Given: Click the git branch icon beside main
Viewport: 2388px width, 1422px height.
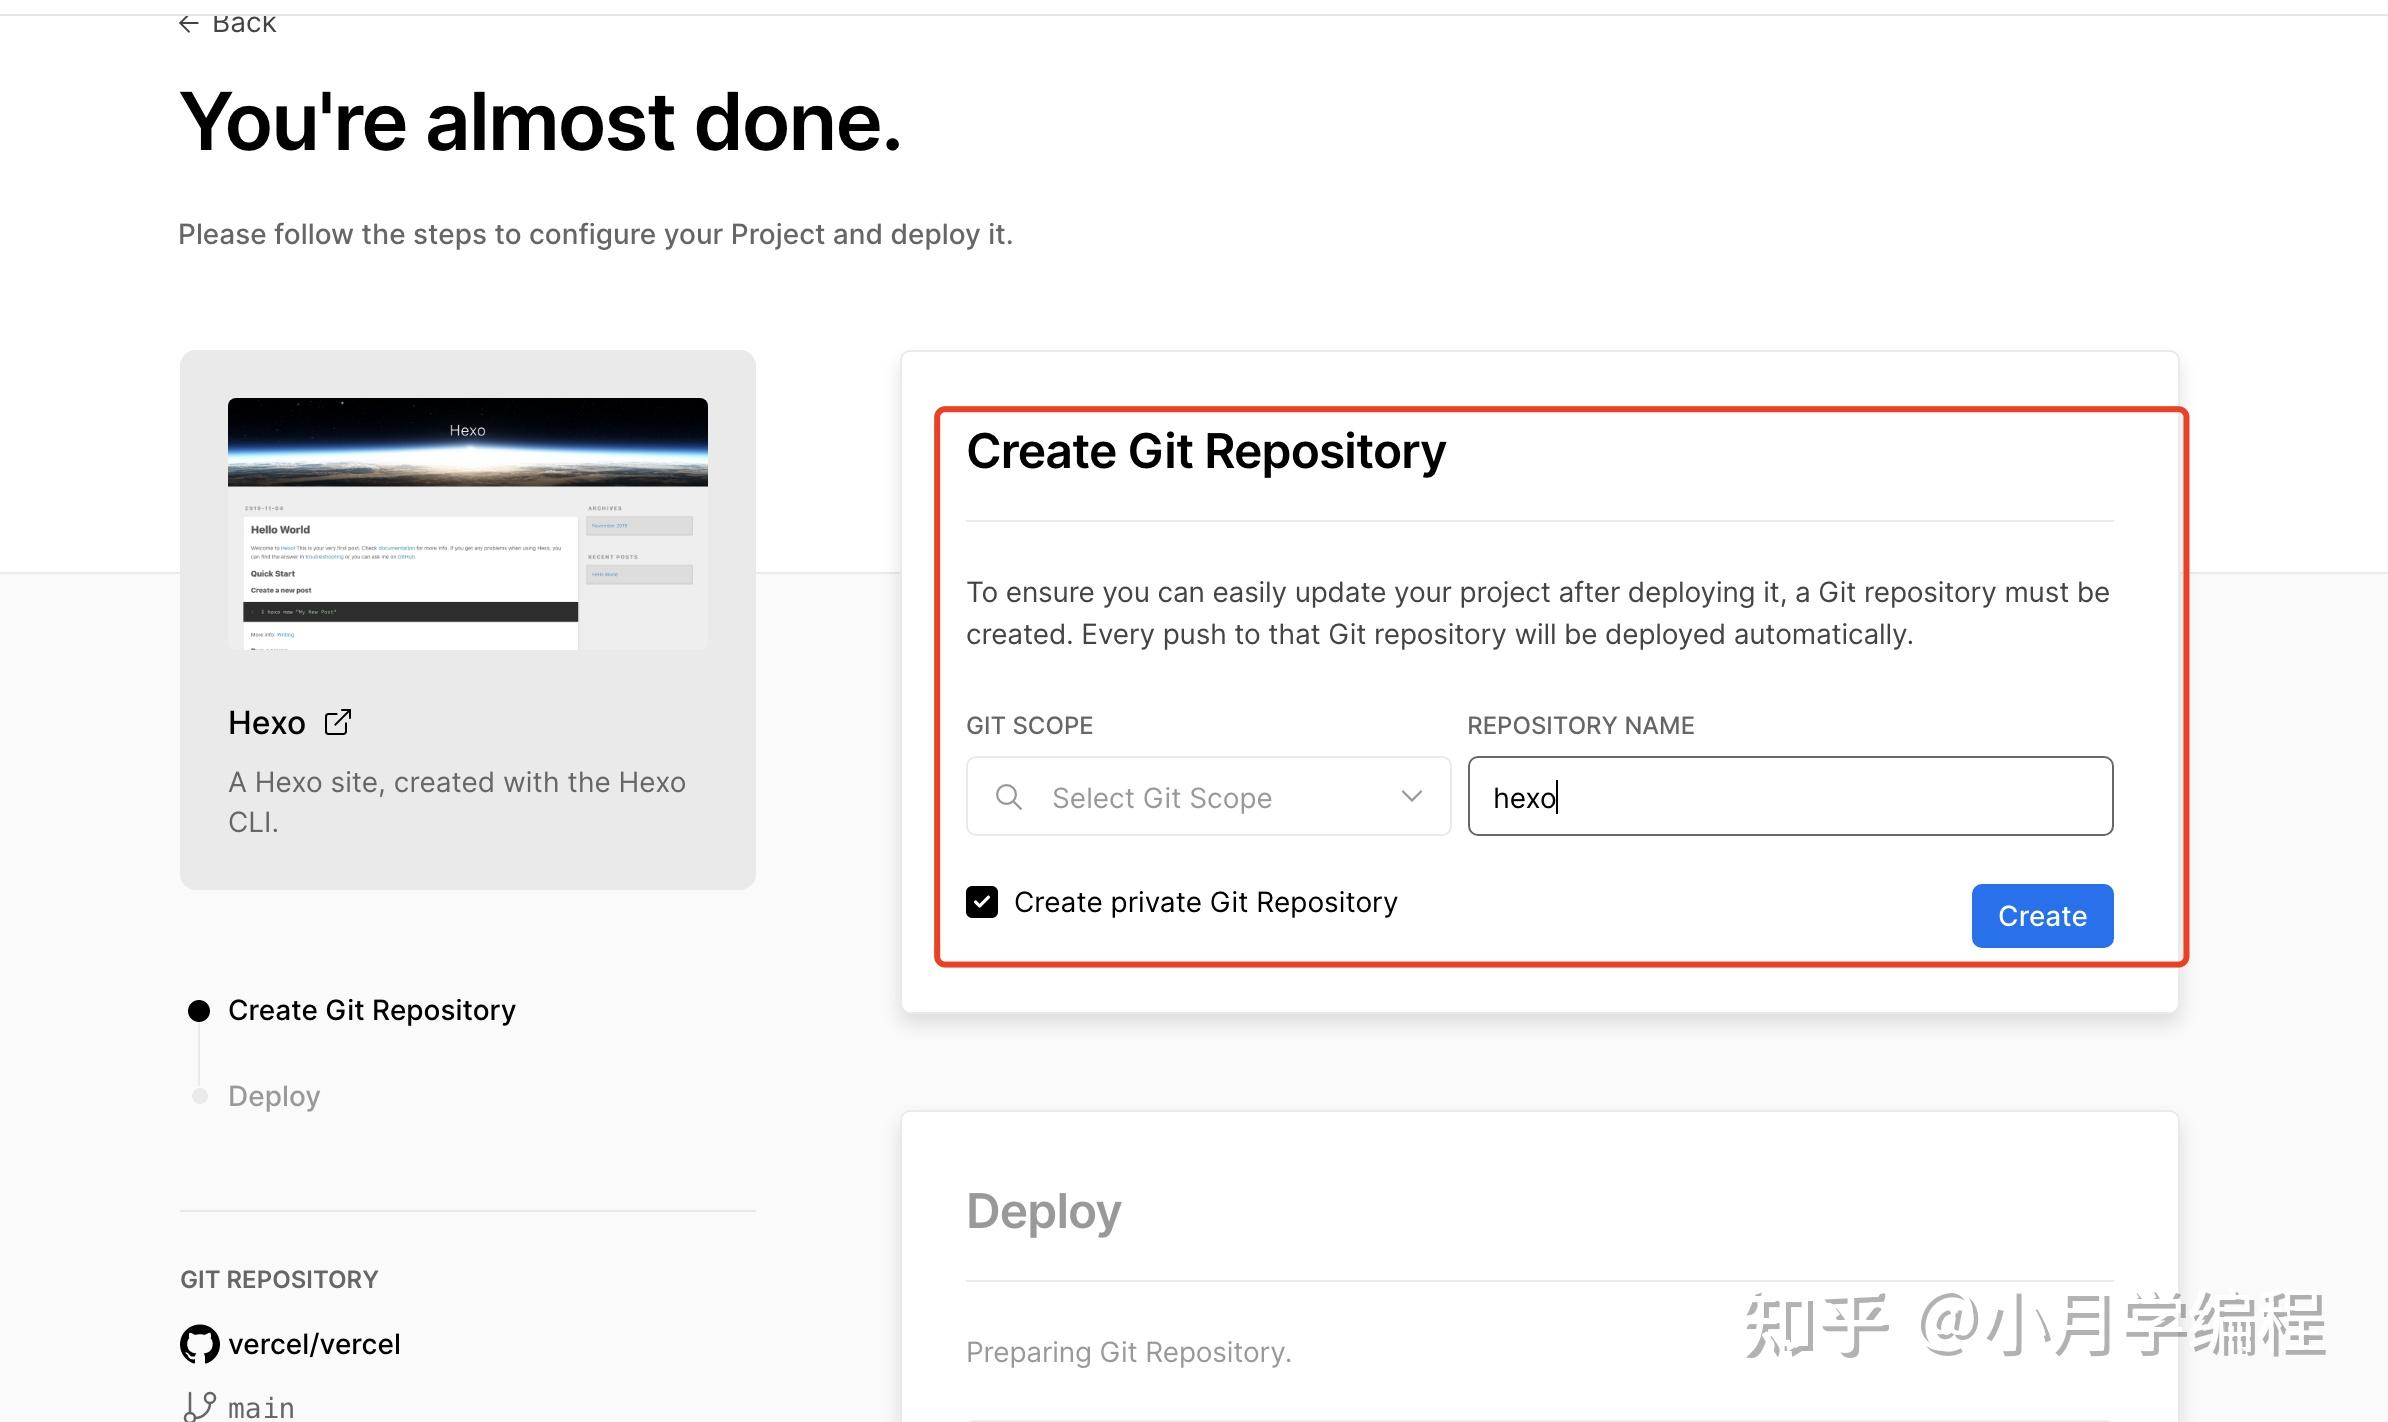Looking at the screenshot, I should point(200,1404).
